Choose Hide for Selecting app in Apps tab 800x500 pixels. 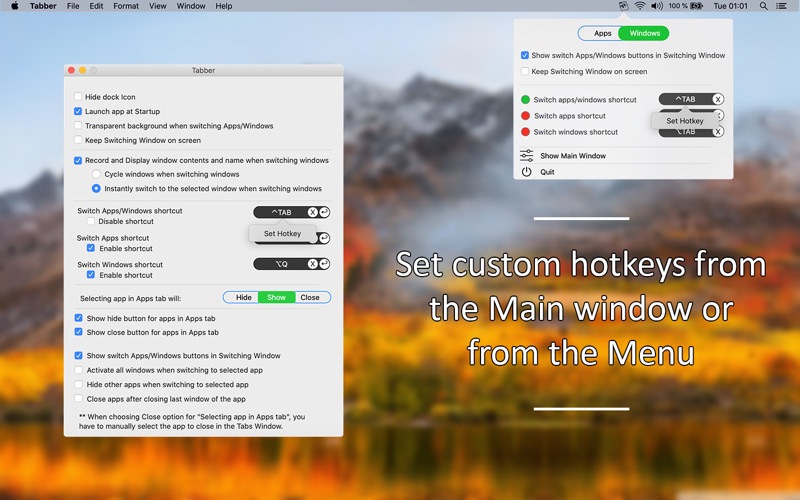(243, 297)
